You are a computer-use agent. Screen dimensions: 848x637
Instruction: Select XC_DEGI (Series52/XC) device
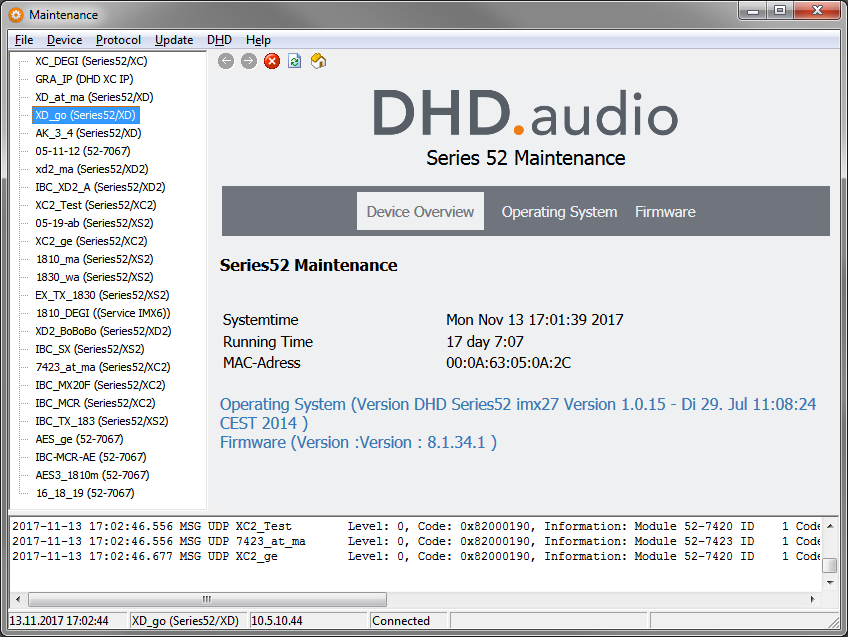pyautogui.click(x=91, y=61)
